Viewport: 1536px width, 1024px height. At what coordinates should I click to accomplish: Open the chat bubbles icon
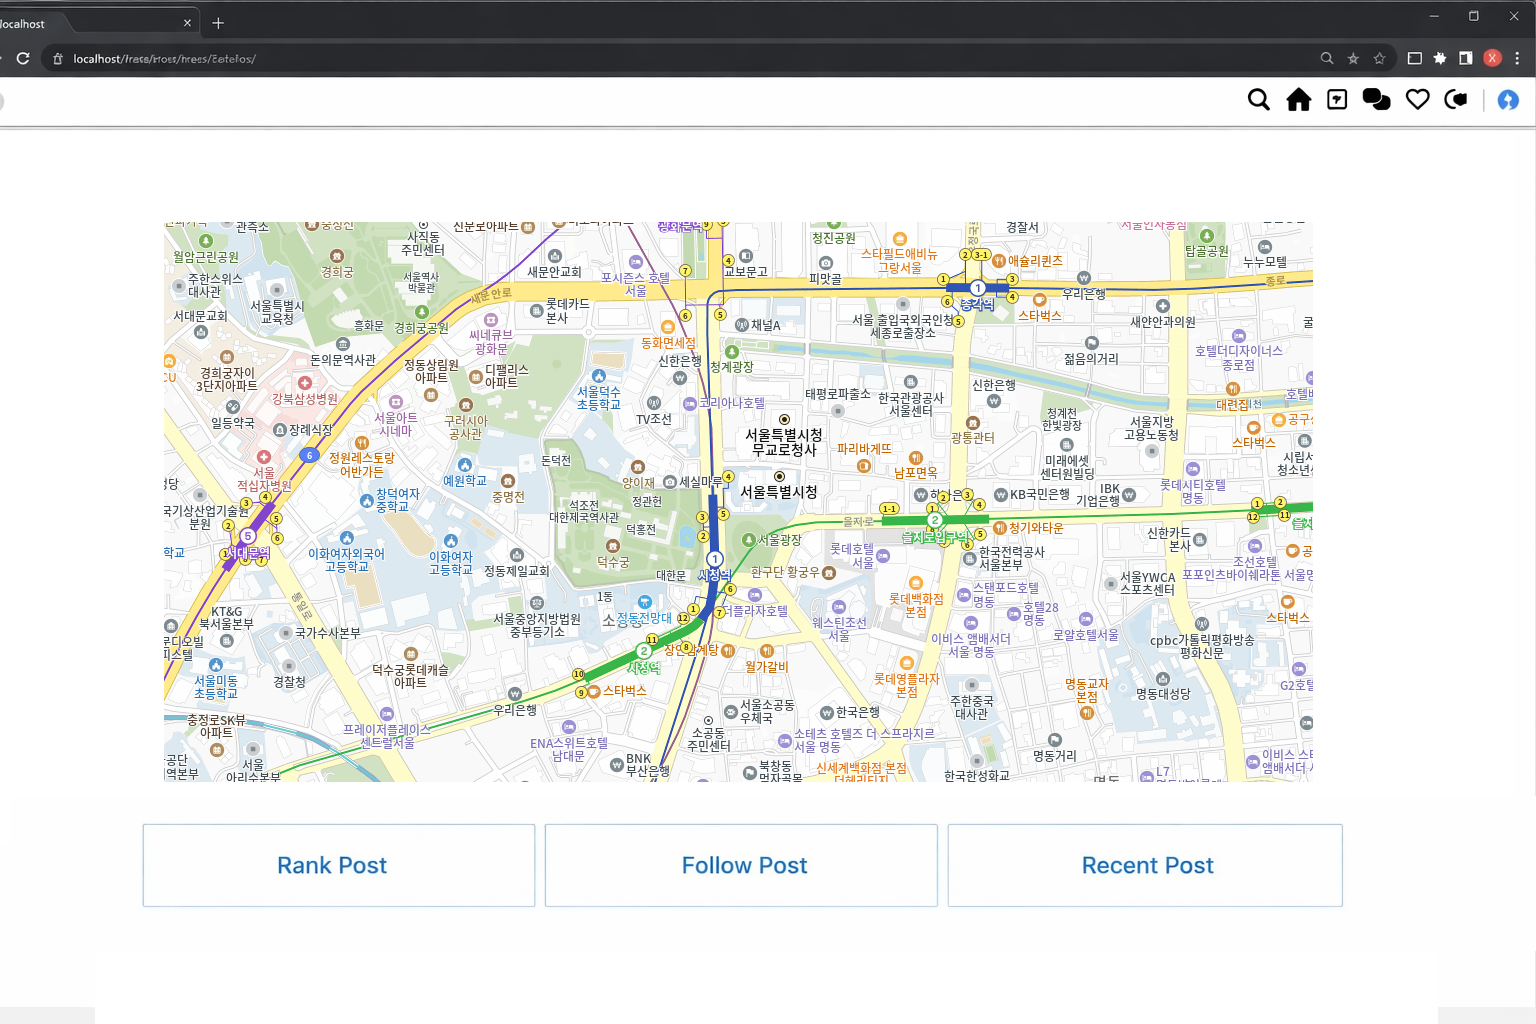[x=1377, y=100]
